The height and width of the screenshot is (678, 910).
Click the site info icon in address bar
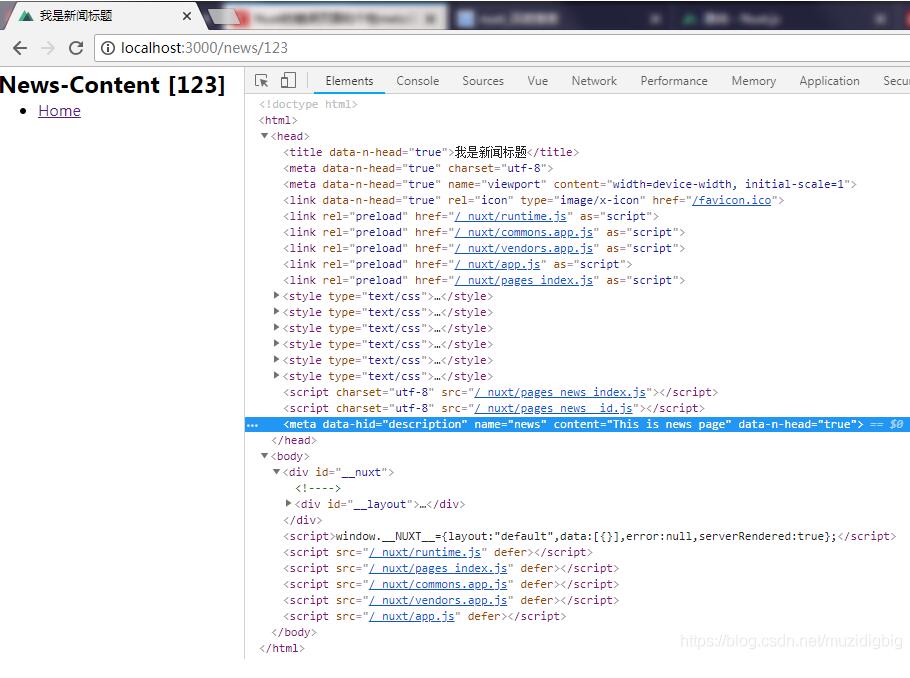coord(108,48)
